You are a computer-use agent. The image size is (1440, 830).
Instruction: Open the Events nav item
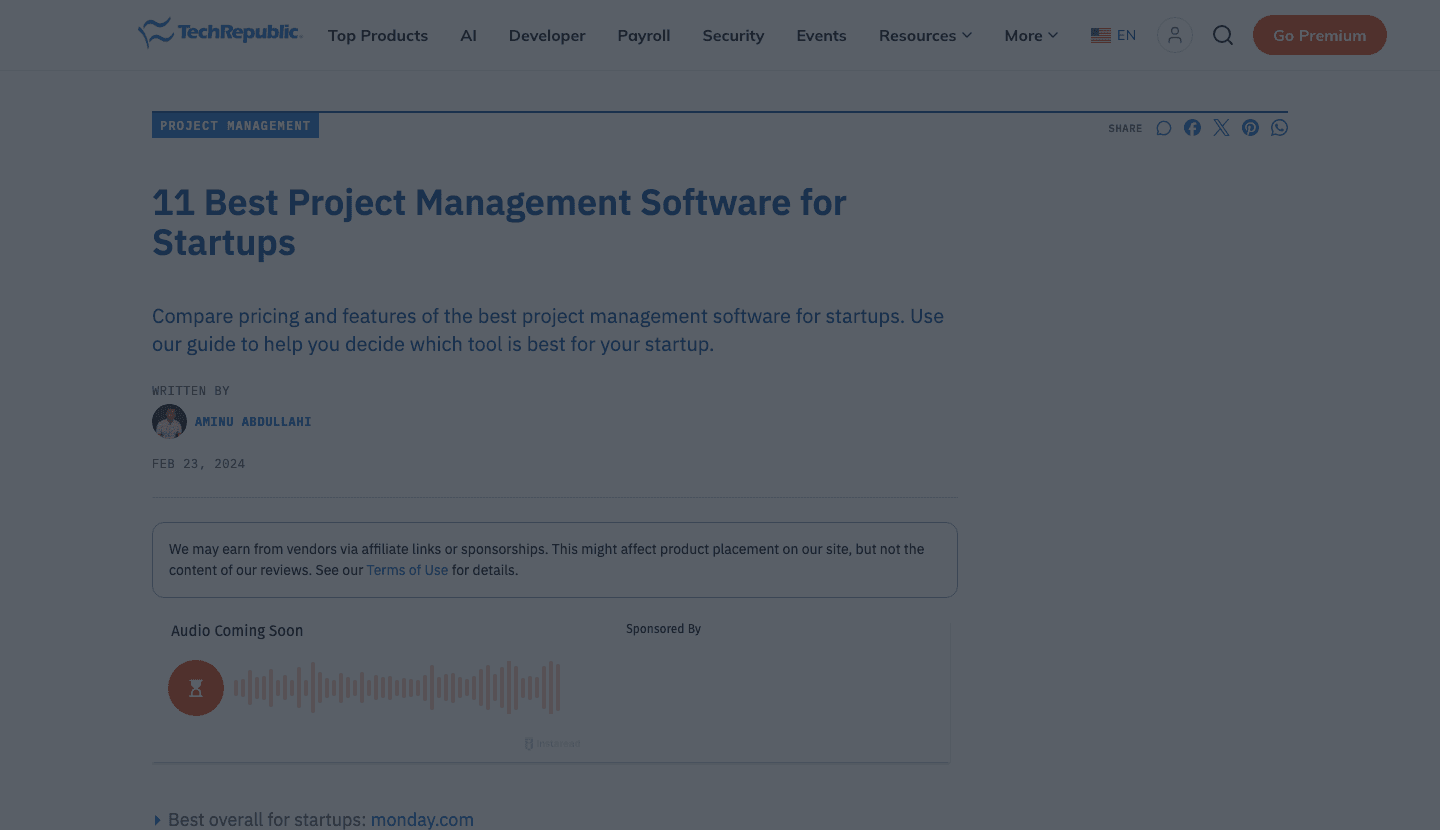821,35
